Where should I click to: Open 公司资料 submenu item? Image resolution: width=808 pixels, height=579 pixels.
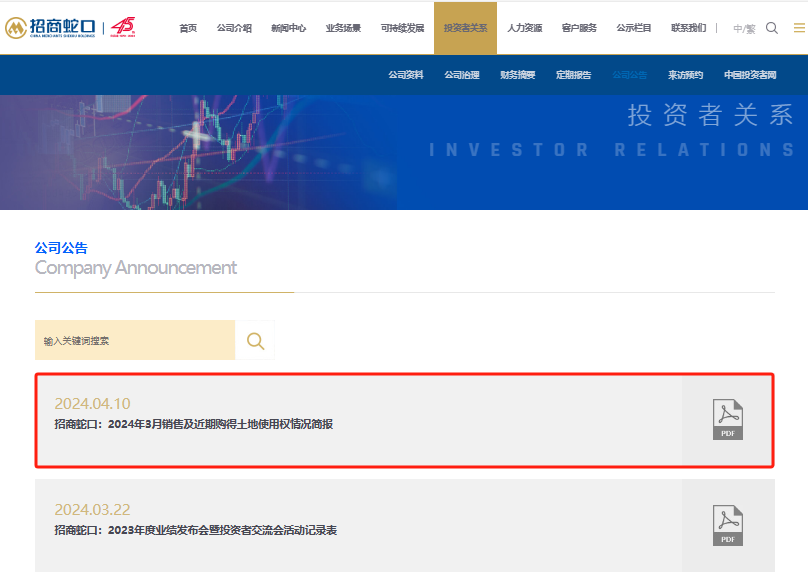pyautogui.click(x=406, y=75)
